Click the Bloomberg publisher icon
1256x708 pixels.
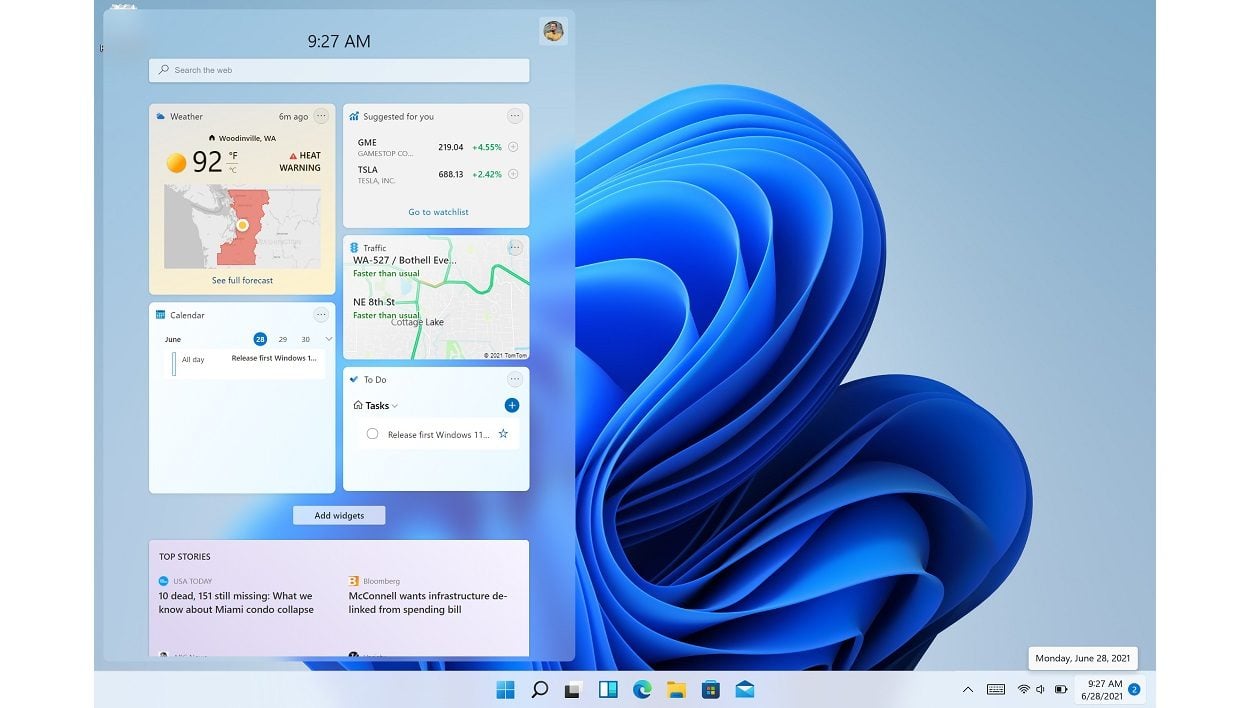352,580
